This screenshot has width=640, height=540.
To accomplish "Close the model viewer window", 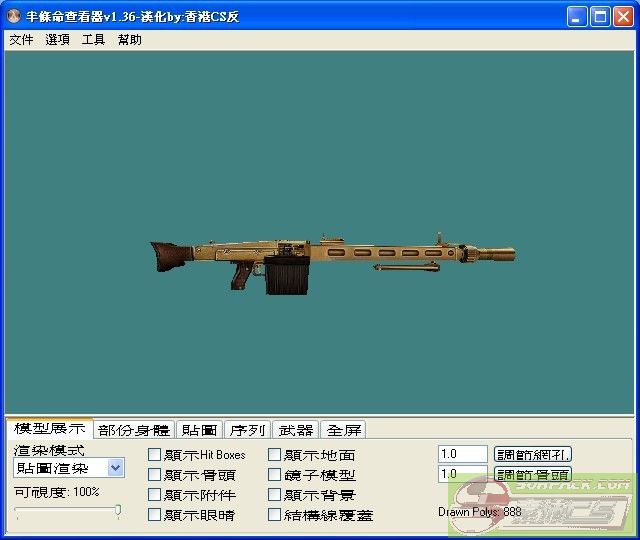I will pos(623,17).
